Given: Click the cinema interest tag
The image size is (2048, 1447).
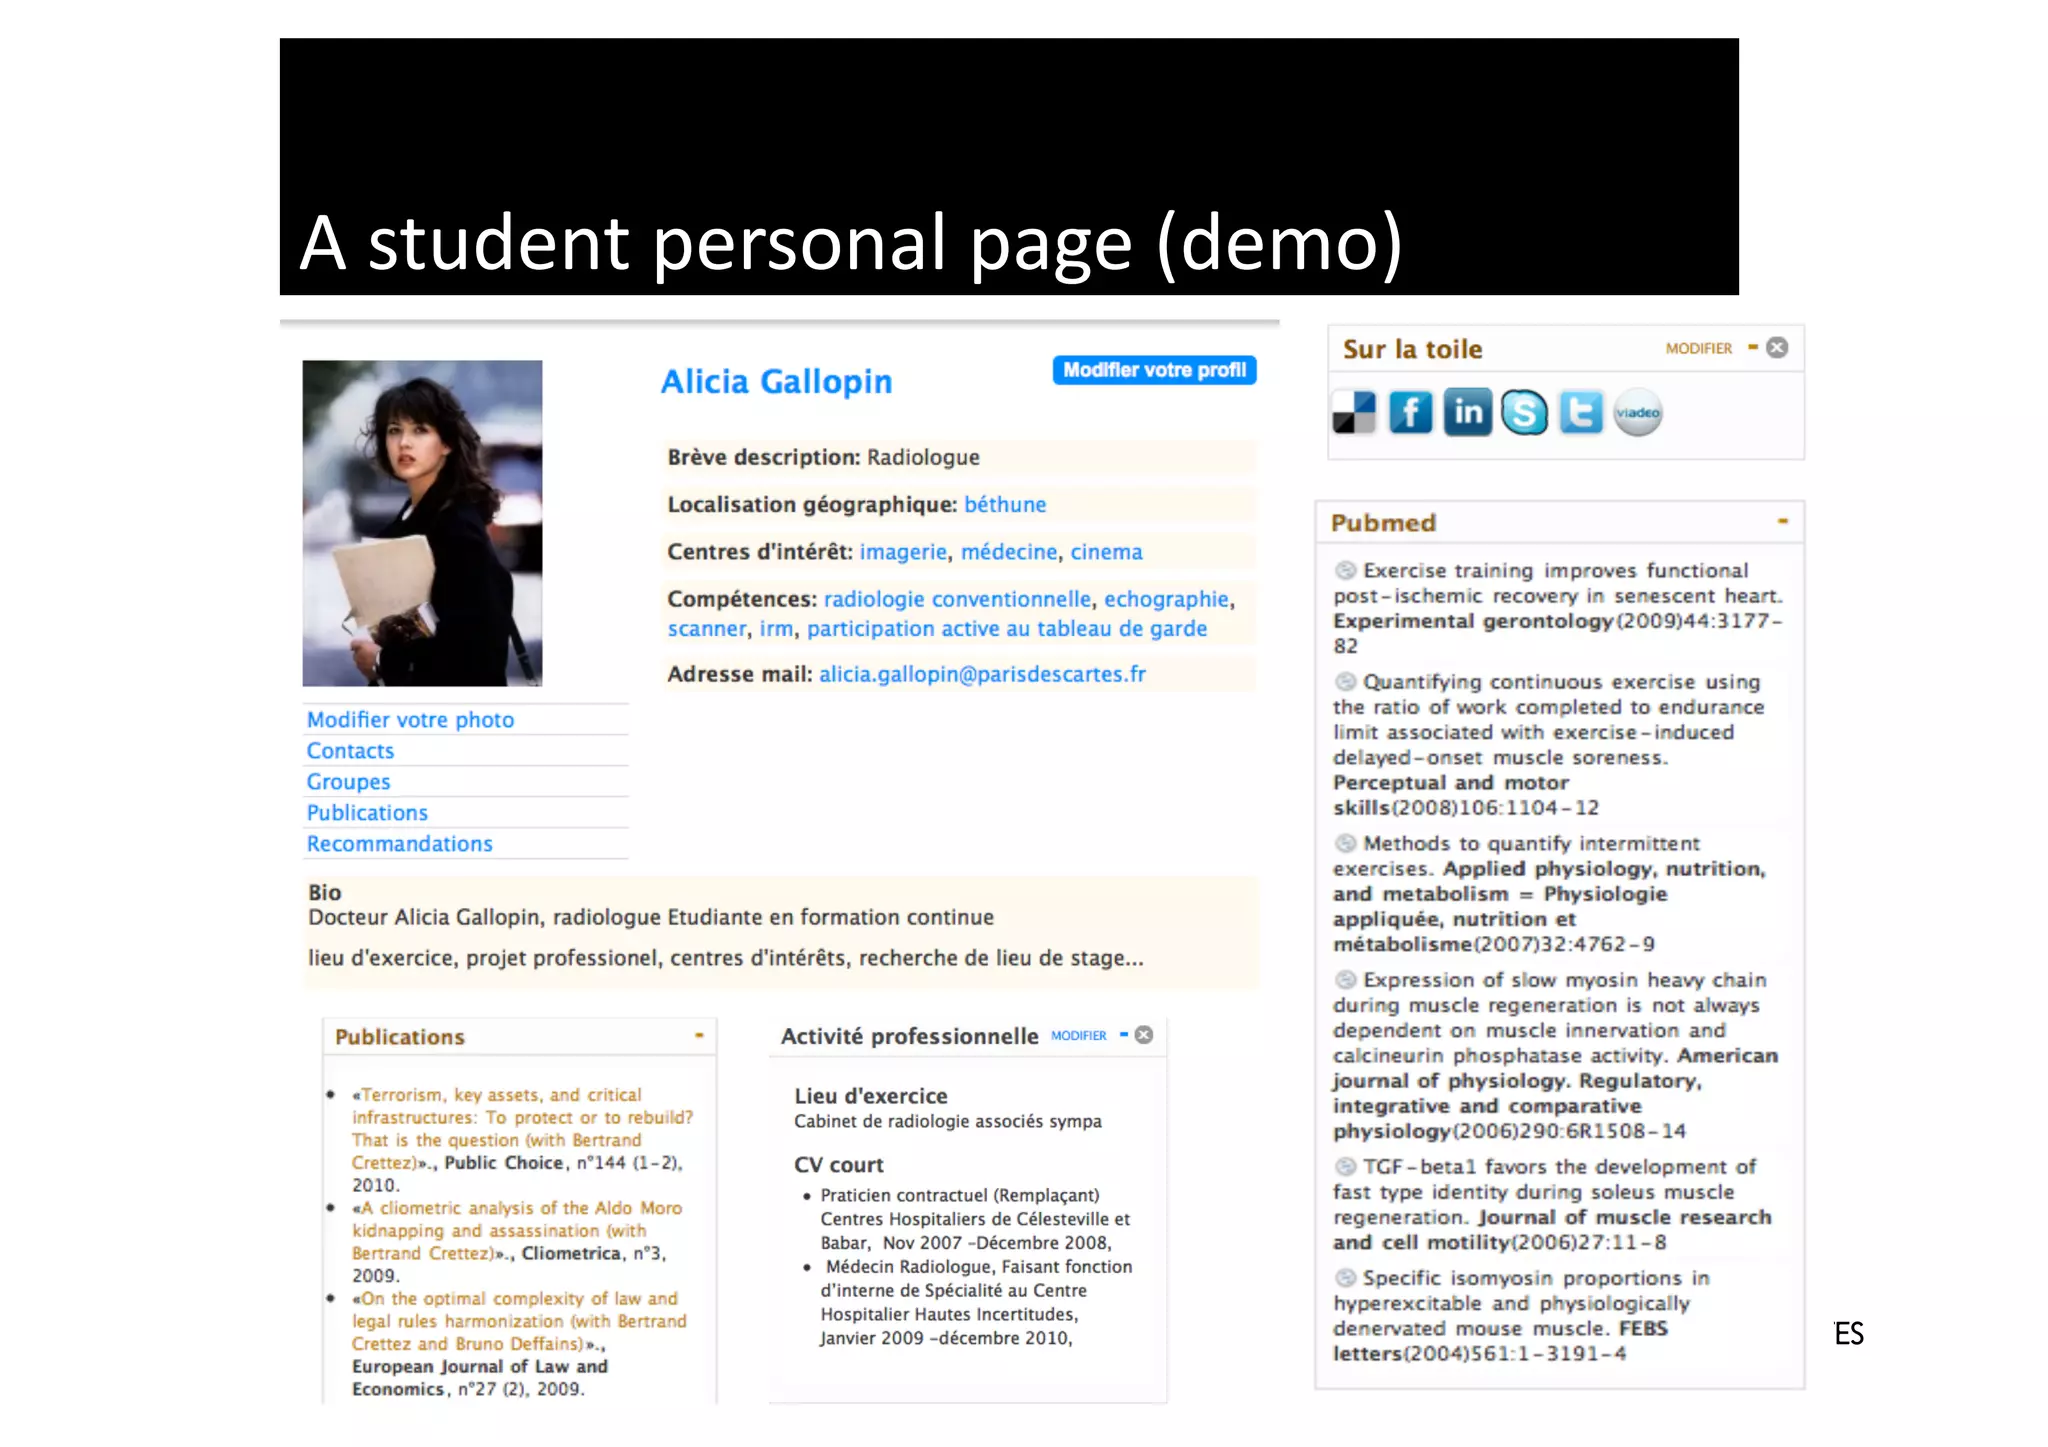Looking at the screenshot, I should (x=1106, y=551).
